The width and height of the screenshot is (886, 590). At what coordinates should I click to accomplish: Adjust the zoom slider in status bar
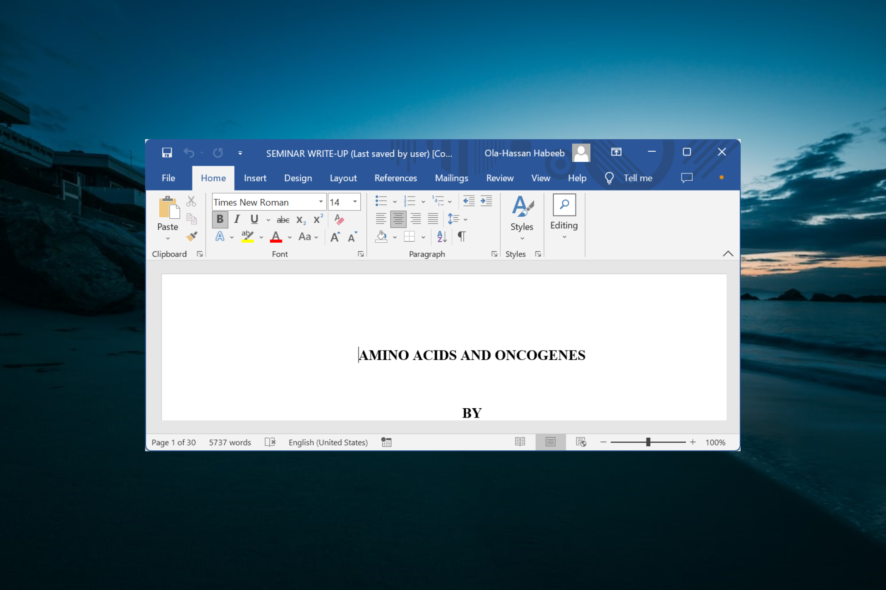click(648, 441)
